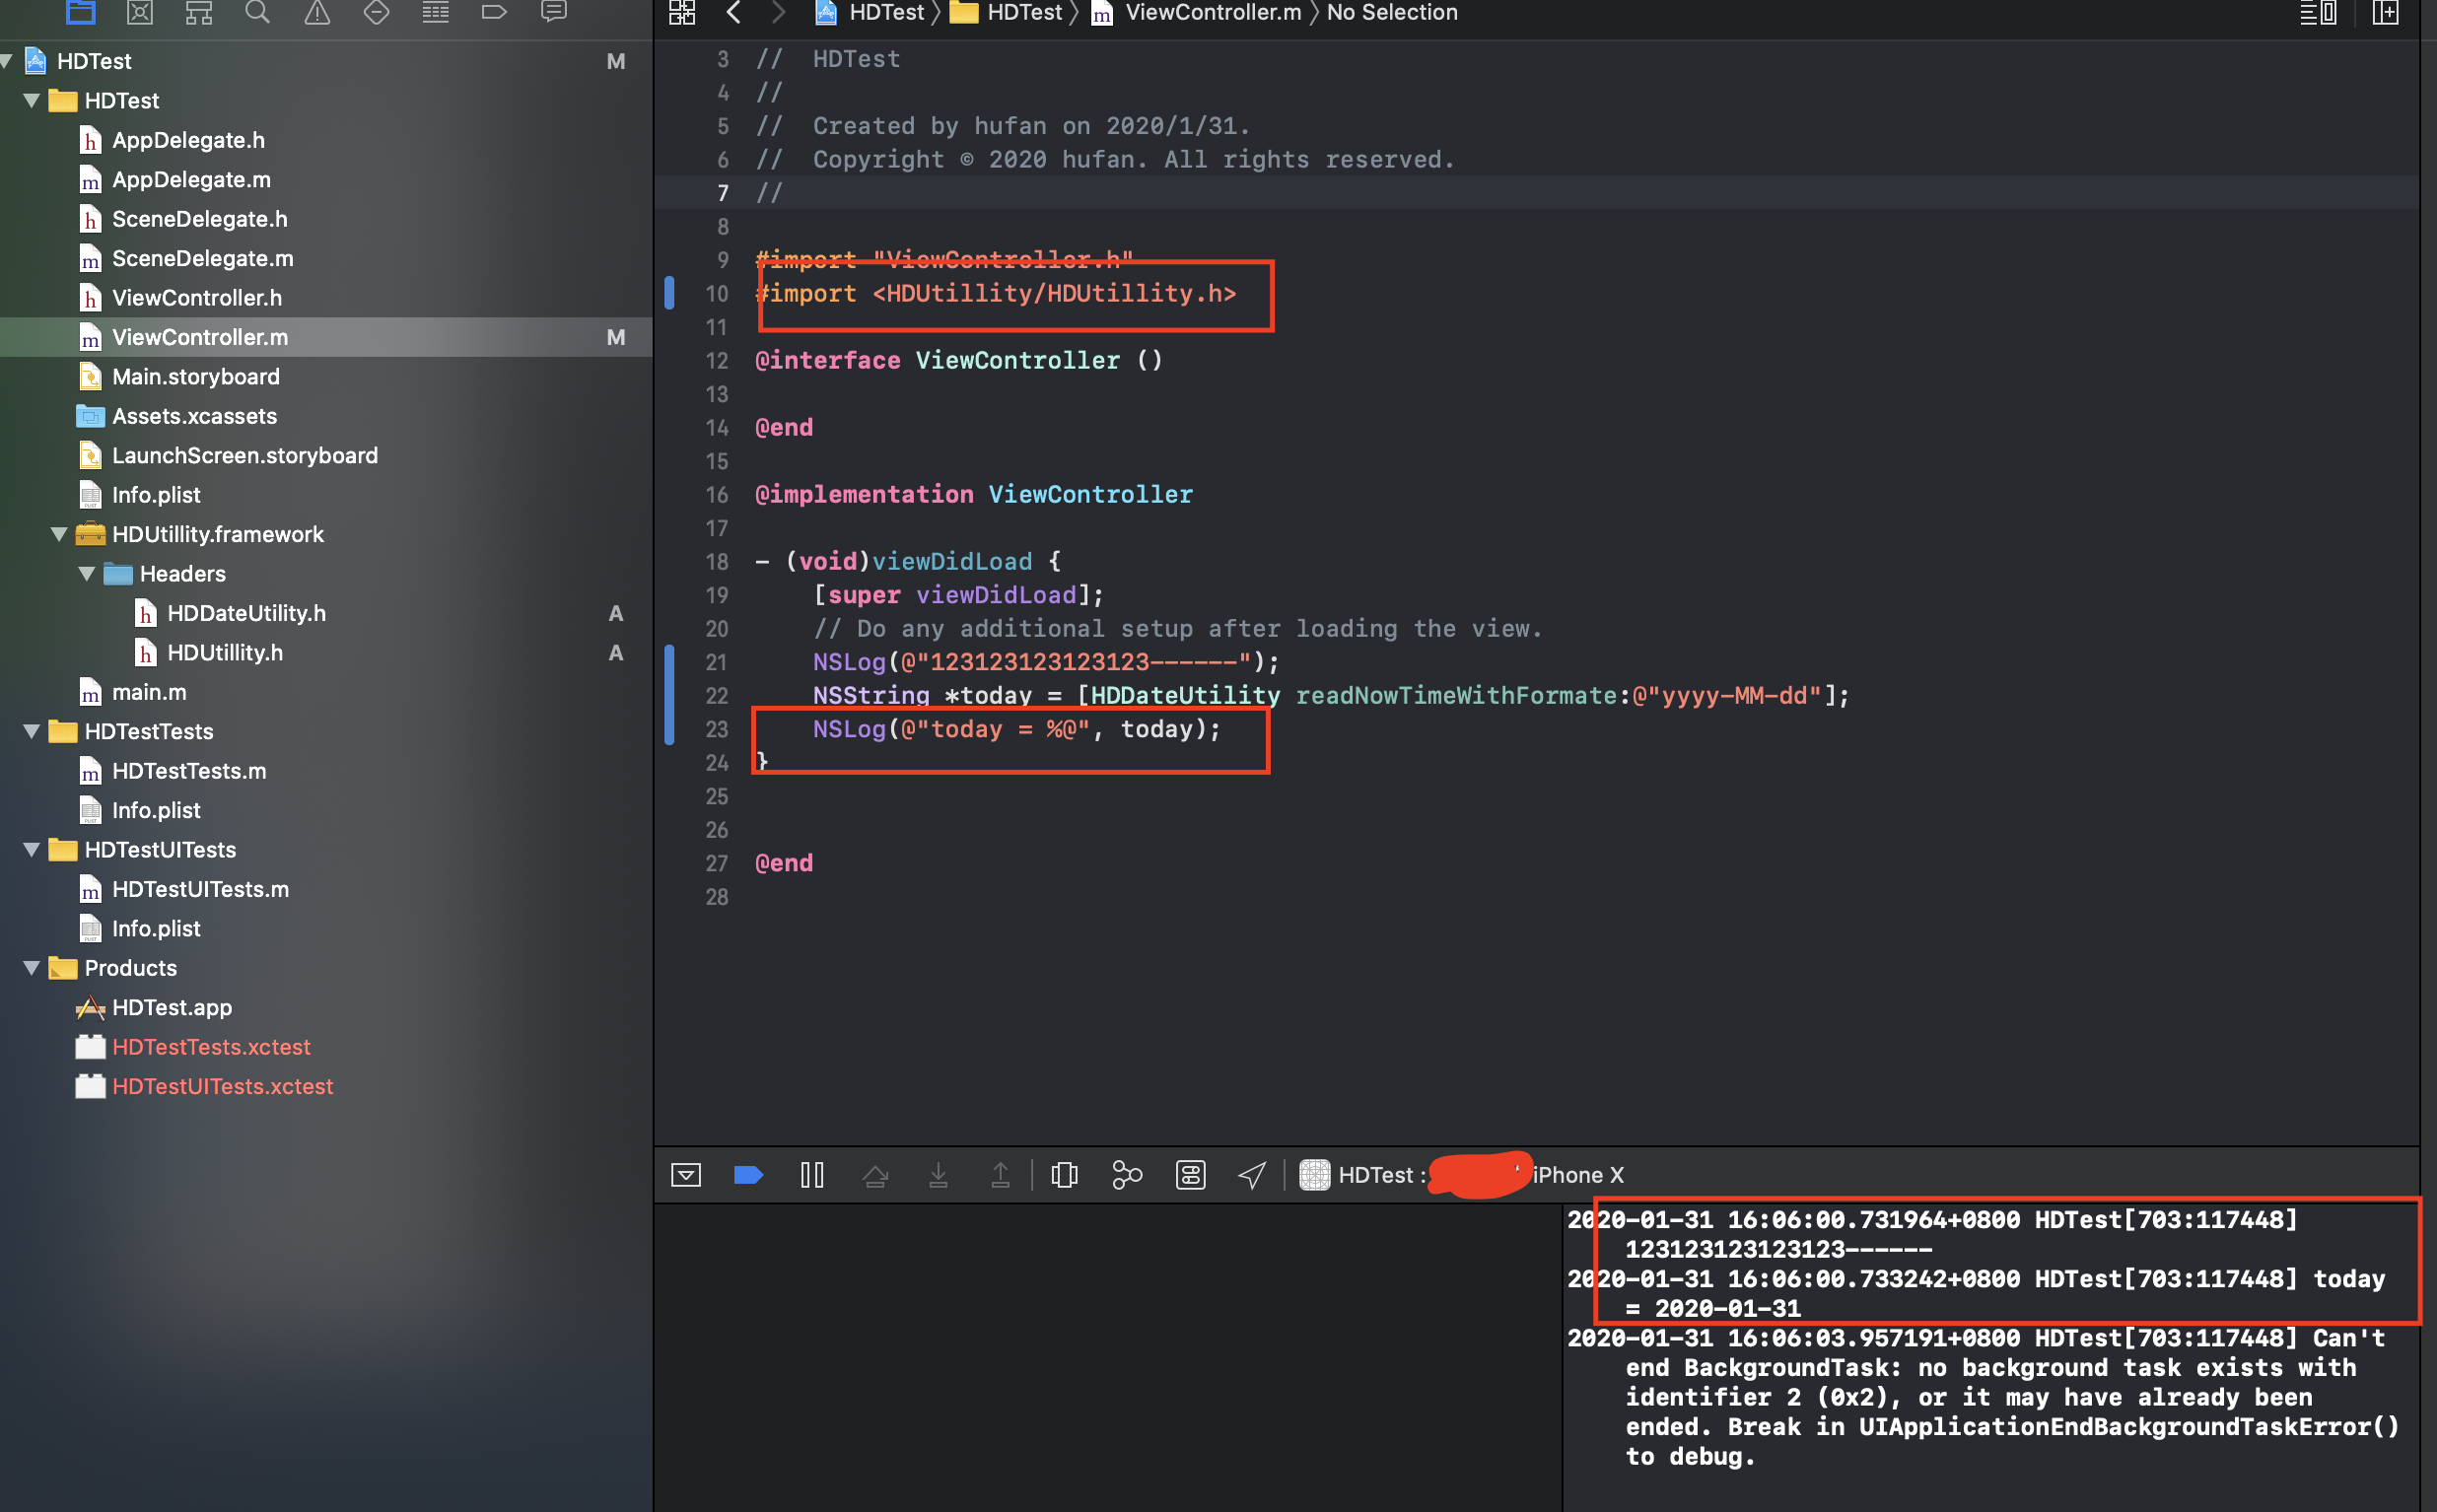
Task: Select HDDateUtility.h in the navigator
Action: [246, 613]
